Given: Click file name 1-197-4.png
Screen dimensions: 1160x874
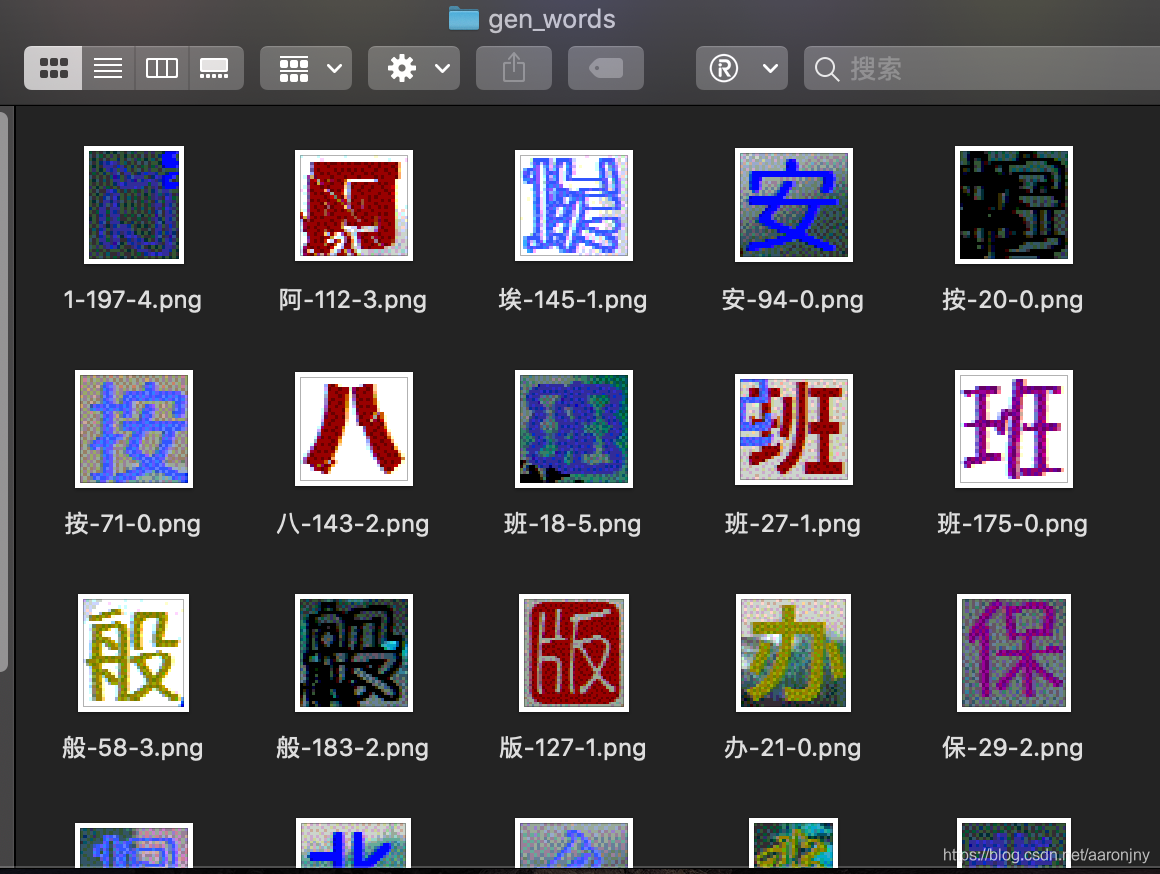Looking at the screenshot, I should coord(132,300).
